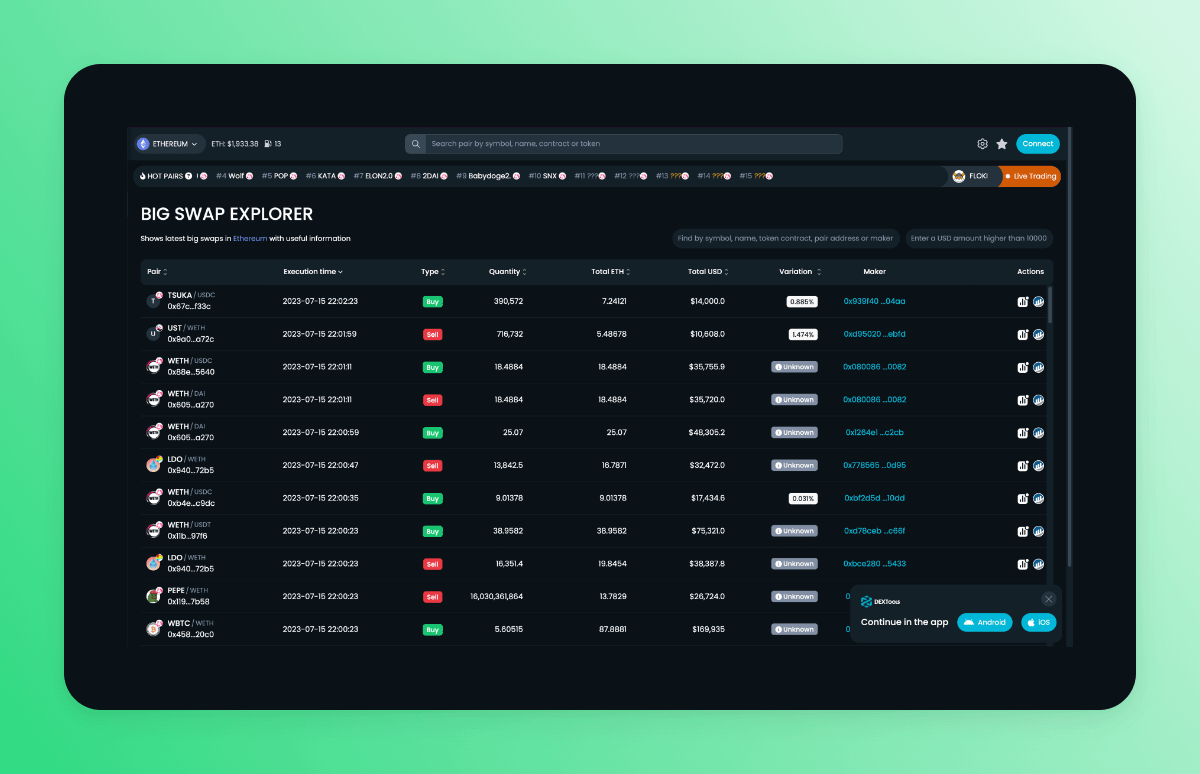This screenshot has height=774, width=1200.
Task: Click blue round chart icon in UST row
Action: (x=1038, y=334)
